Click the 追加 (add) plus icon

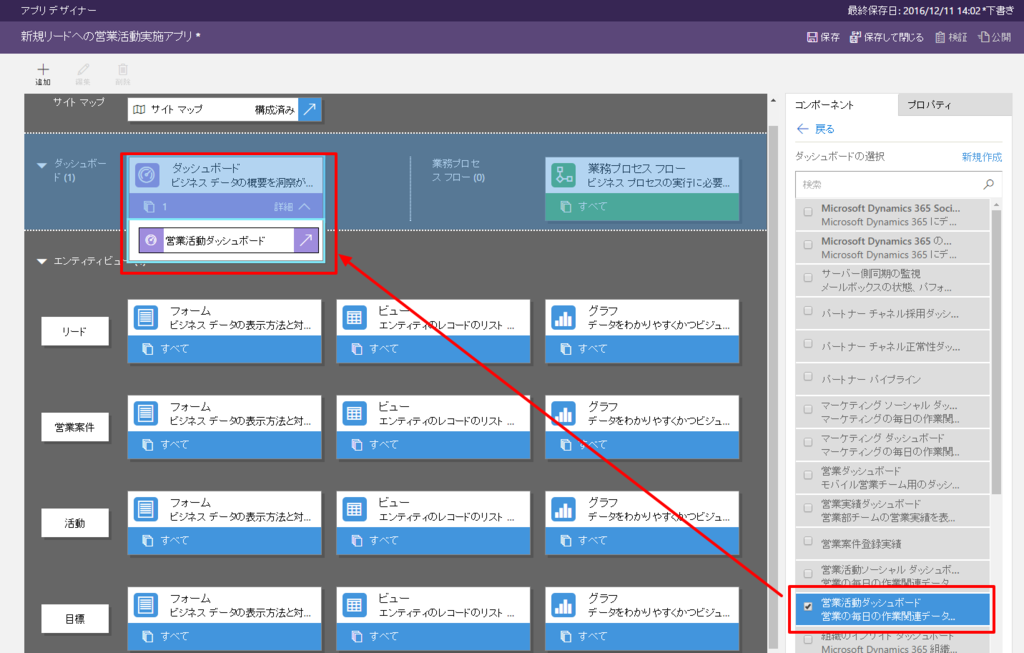[43, 69]
